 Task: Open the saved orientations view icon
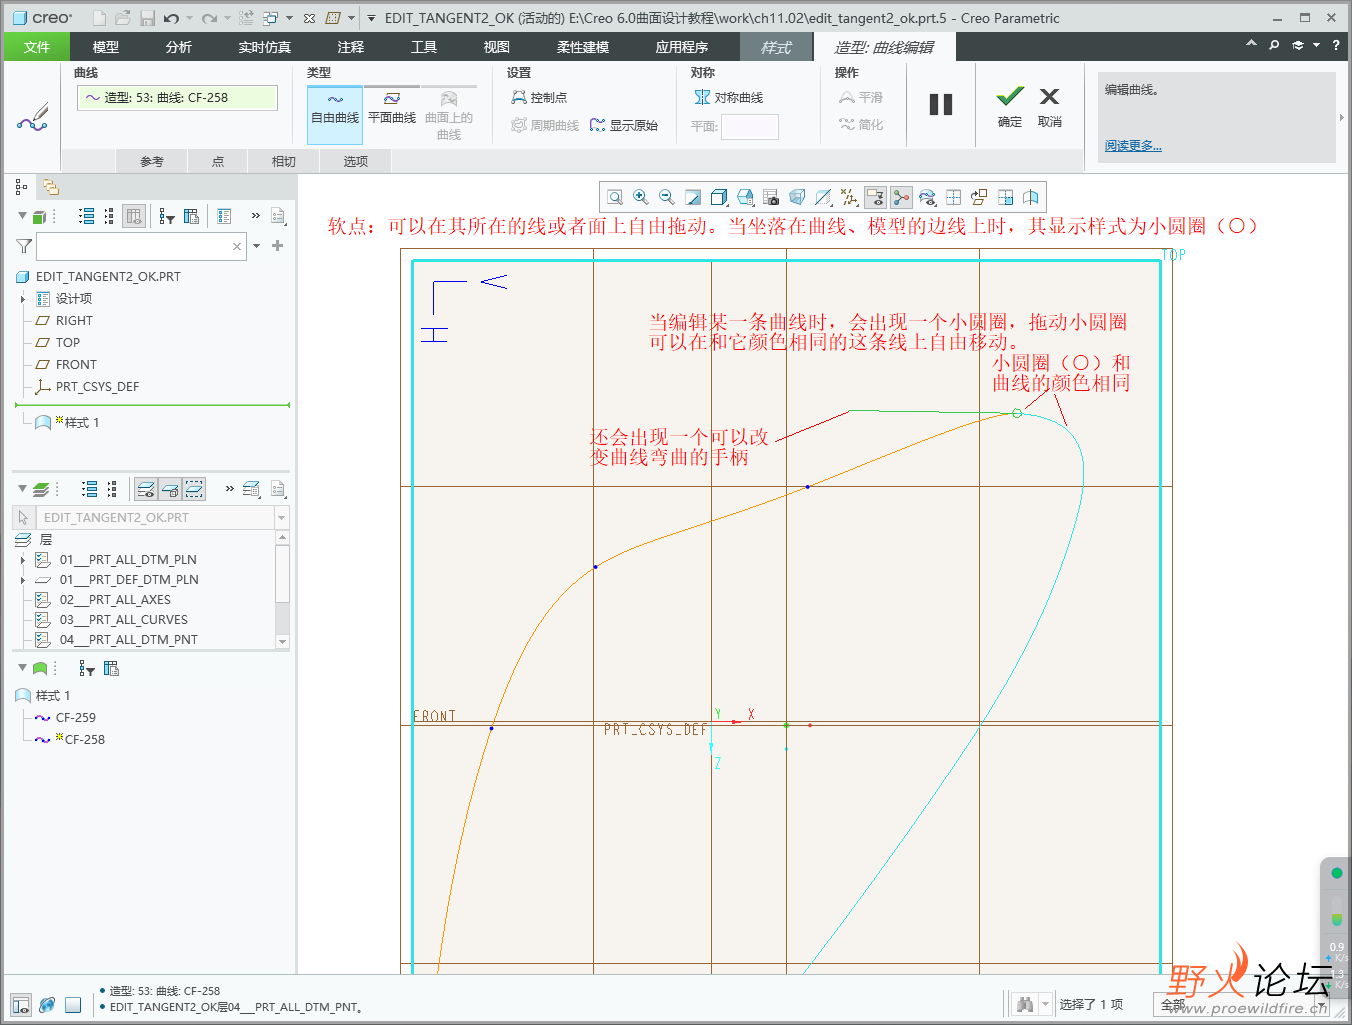pyautogui.click(x=745, y=198)
